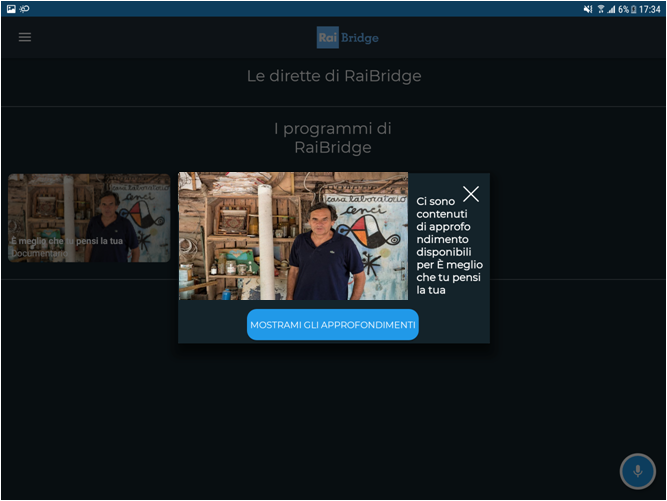Tap the RaiBridge logo in header

pos(347,38)
